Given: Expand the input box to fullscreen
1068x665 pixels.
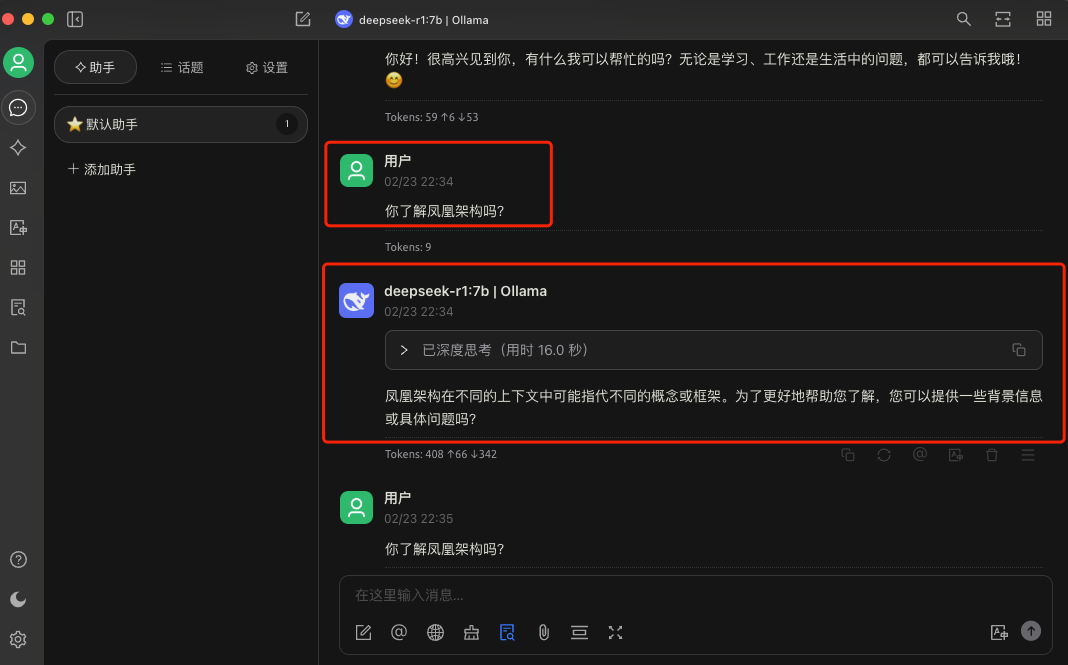Looking at the screenshot, I should [x=615, y=633].
